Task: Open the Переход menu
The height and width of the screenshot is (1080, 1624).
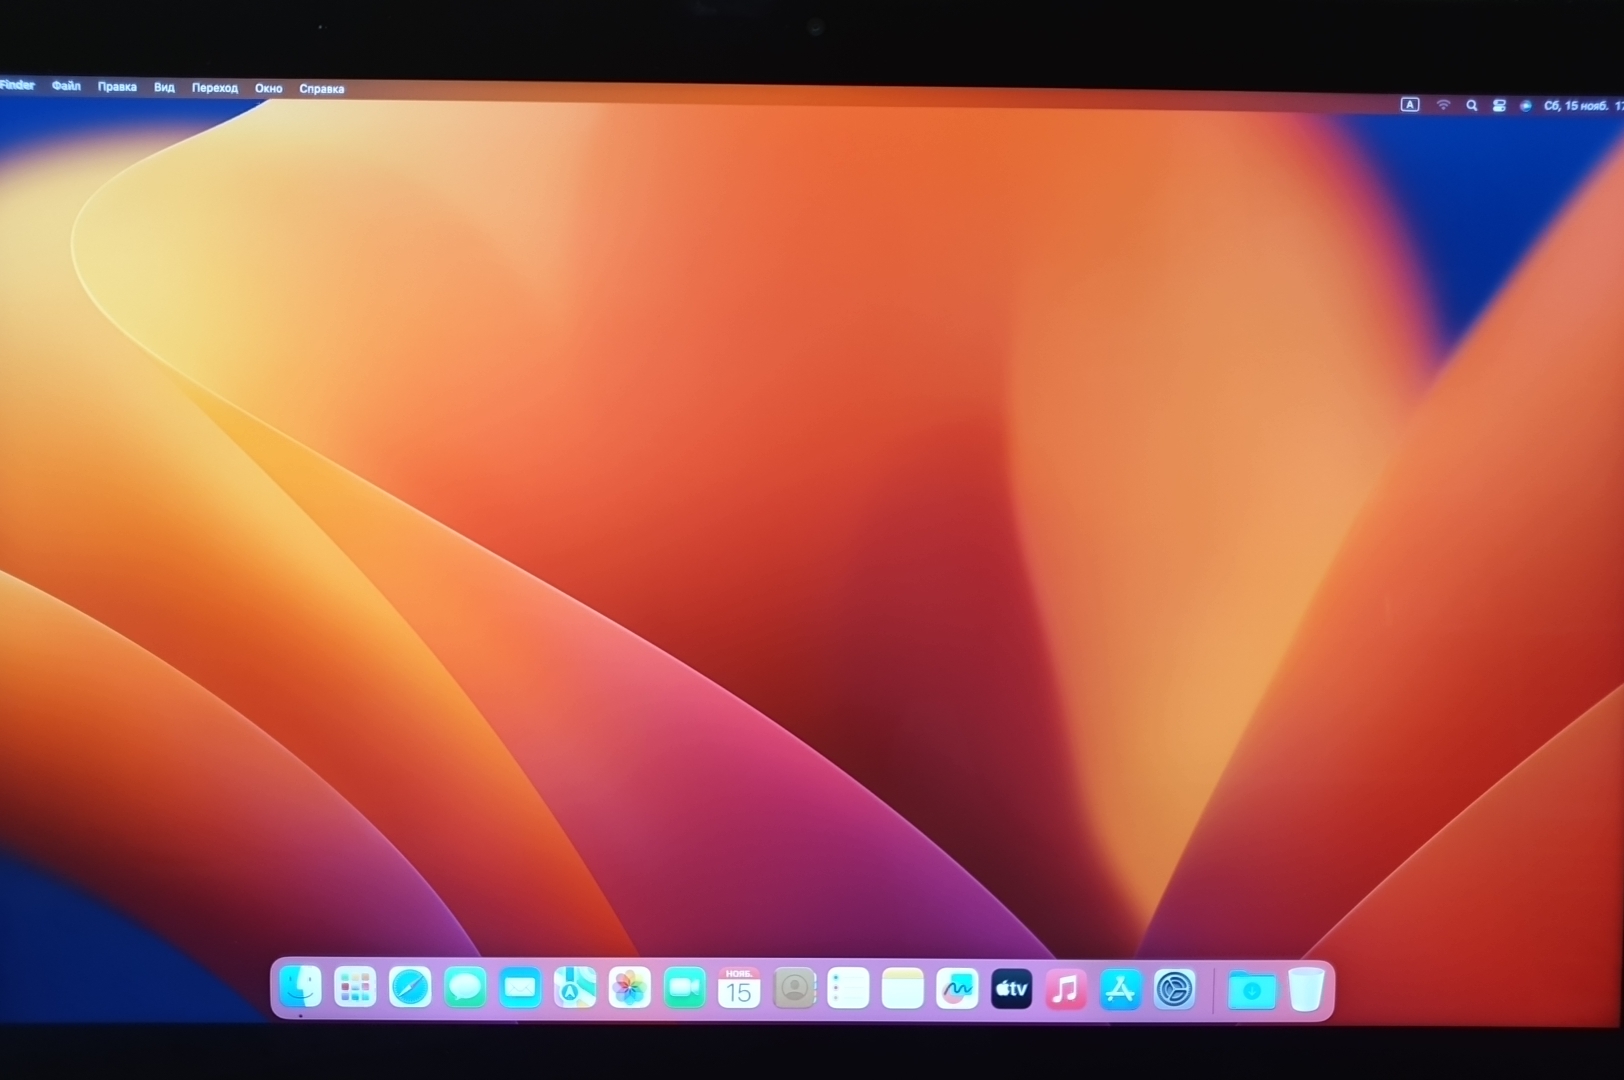Action: tap(215, 88)
